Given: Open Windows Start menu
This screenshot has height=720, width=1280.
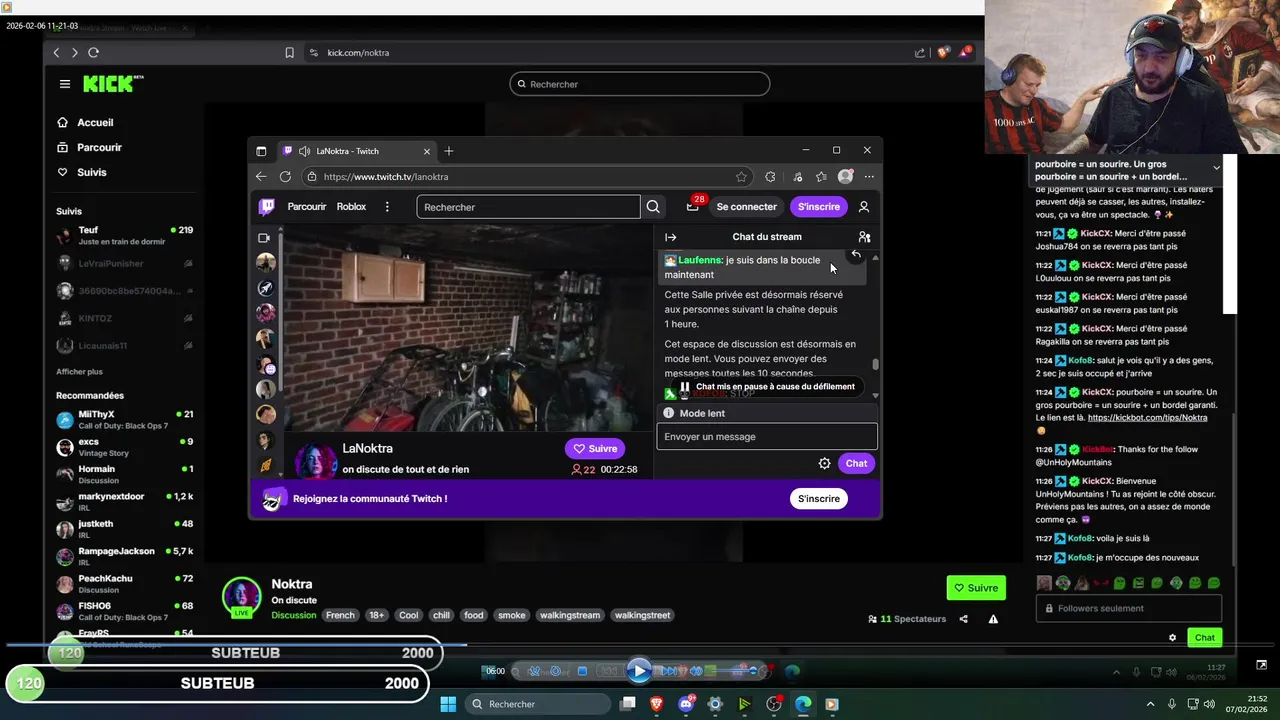Looking at the screenshot, I should point(448,704).
